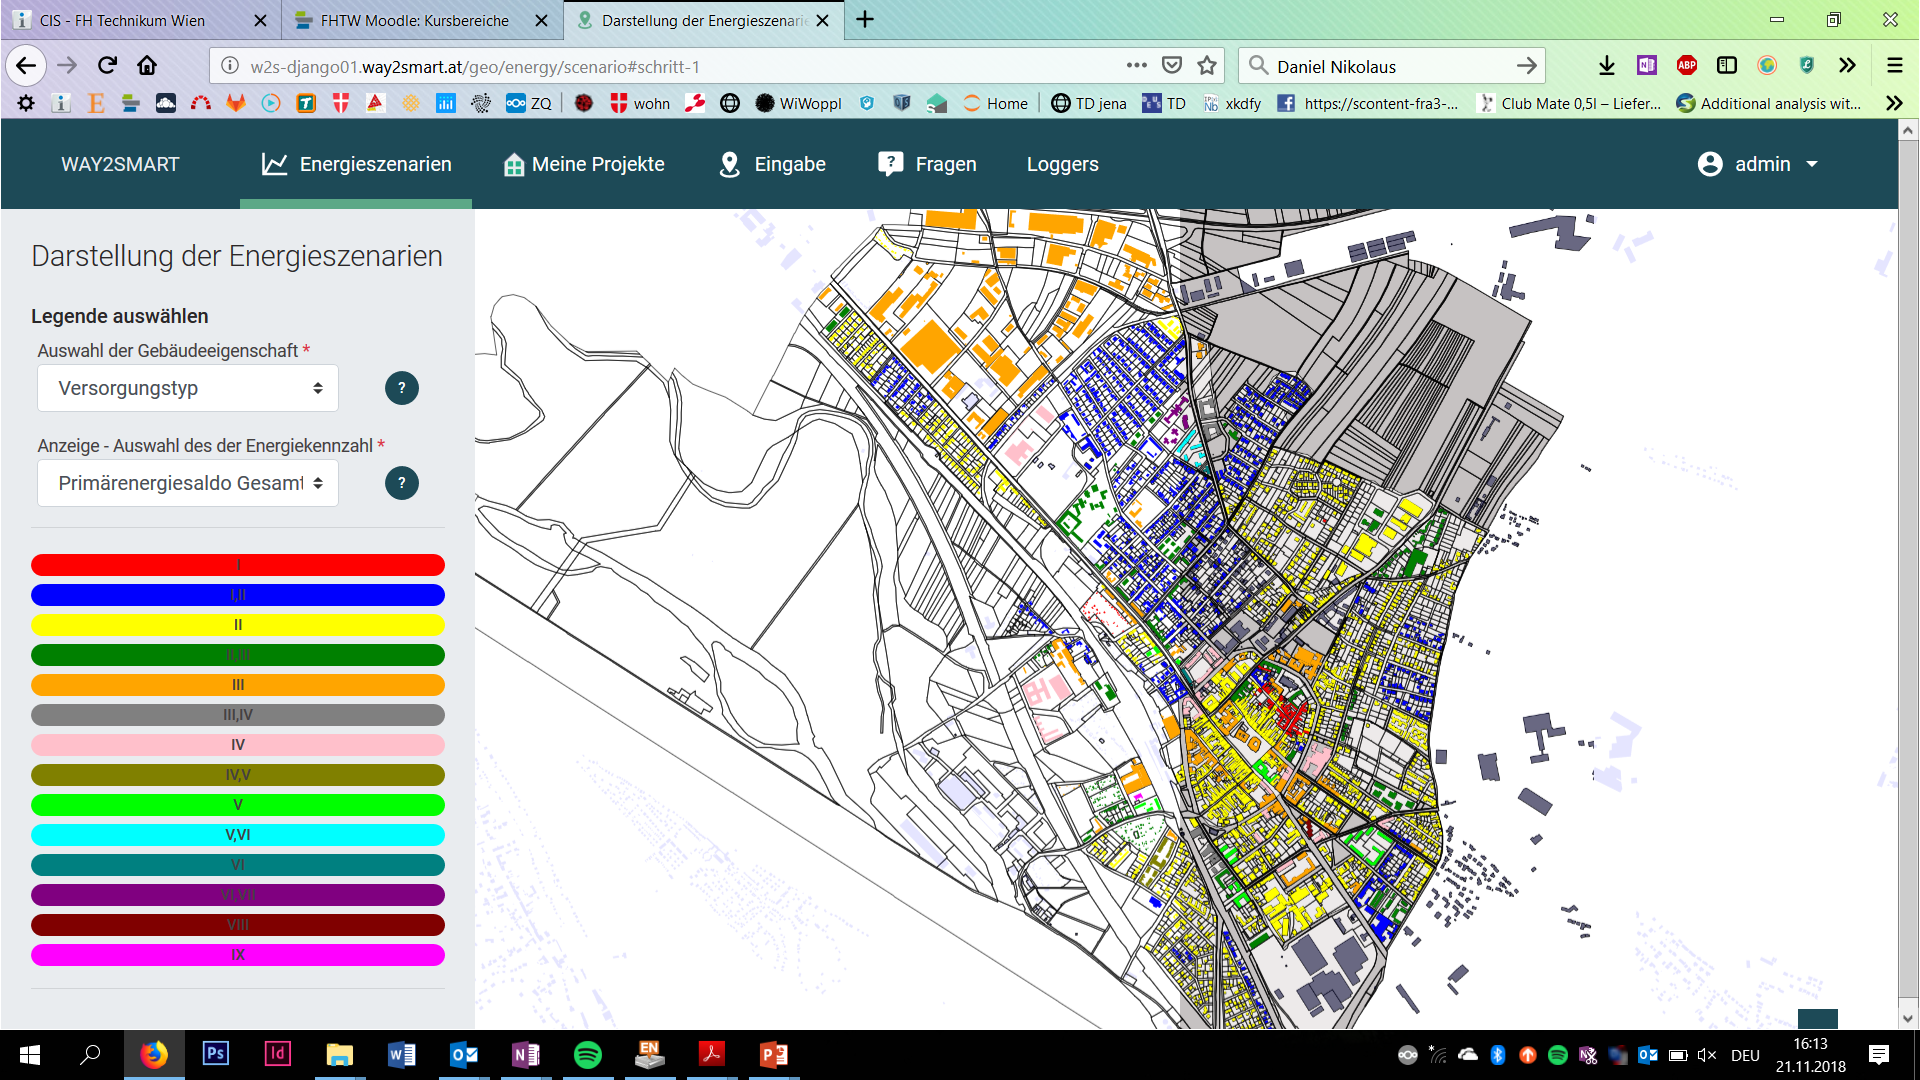The image size is (1920, 1080).
Task: Open Spotify from the Windows taskbar
Action: (x=587, y=1054)
